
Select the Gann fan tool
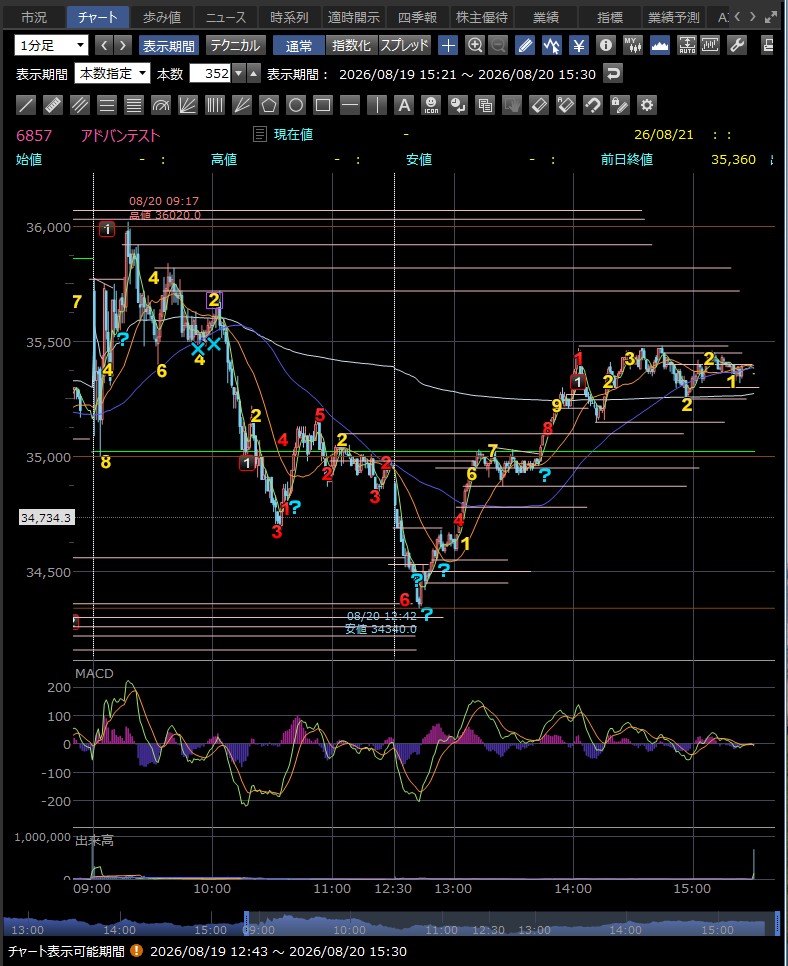[x=242, y=105]
